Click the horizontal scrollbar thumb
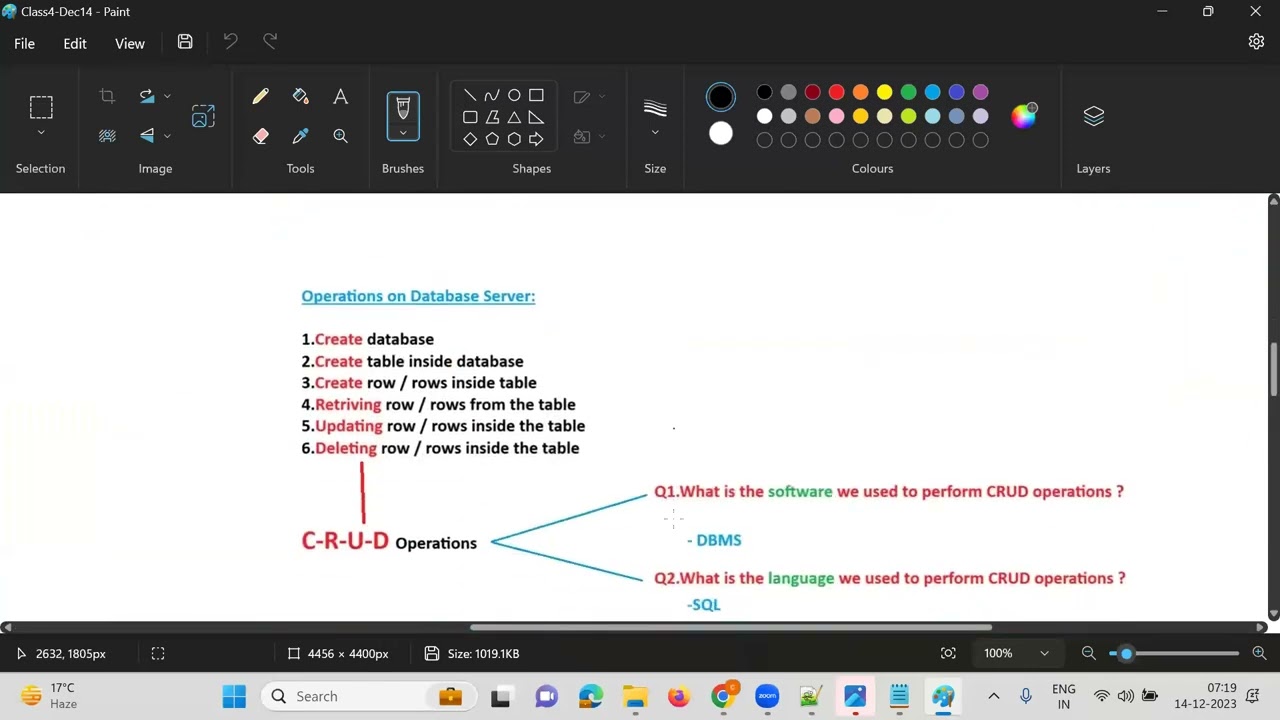 tap(731, 627)
